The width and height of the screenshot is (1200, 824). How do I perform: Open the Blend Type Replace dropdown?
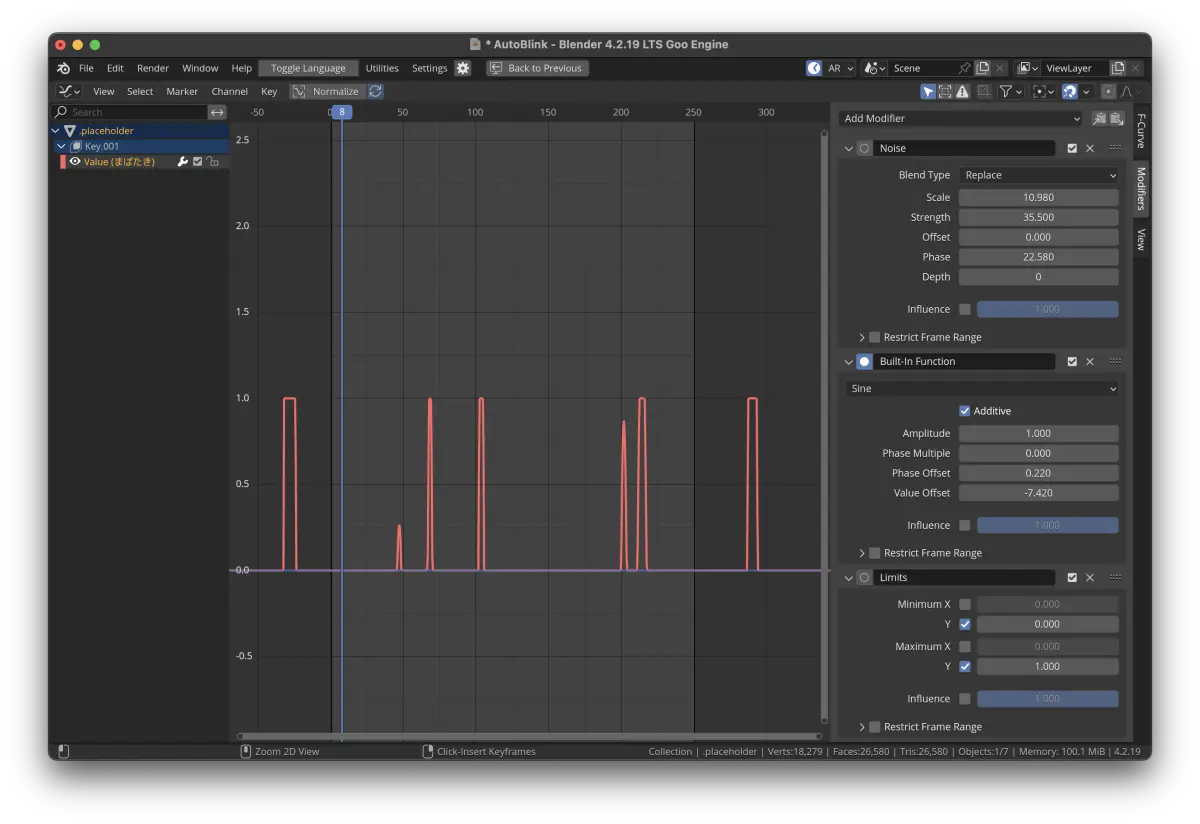click(x=1039, y=175)
